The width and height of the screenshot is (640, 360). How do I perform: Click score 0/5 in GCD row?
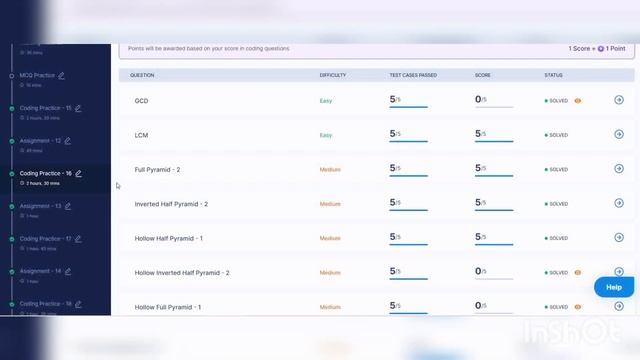481,99
